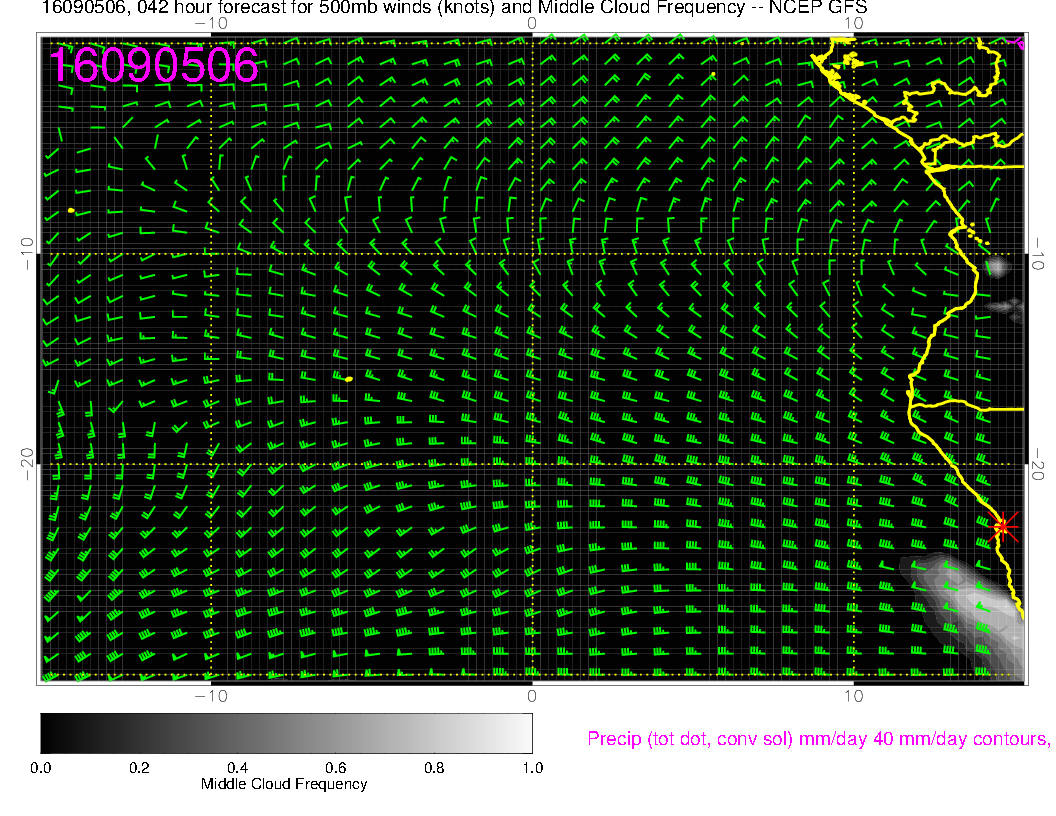The image size is (1056, 816).
Task: Click the bottom axis 10 longitude label
Action: pyautogui.click(x=853, y=696)
